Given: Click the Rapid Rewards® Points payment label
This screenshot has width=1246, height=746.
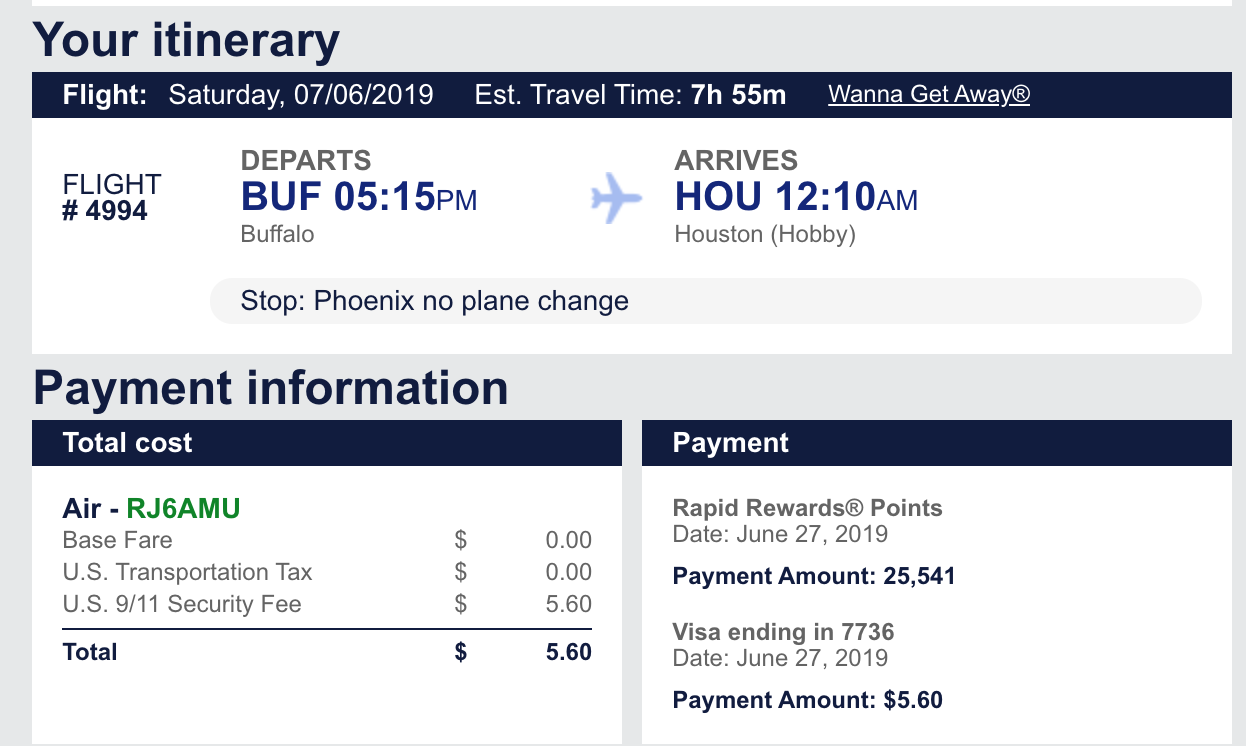Looking at the screenshot, I should coord(807,508).
